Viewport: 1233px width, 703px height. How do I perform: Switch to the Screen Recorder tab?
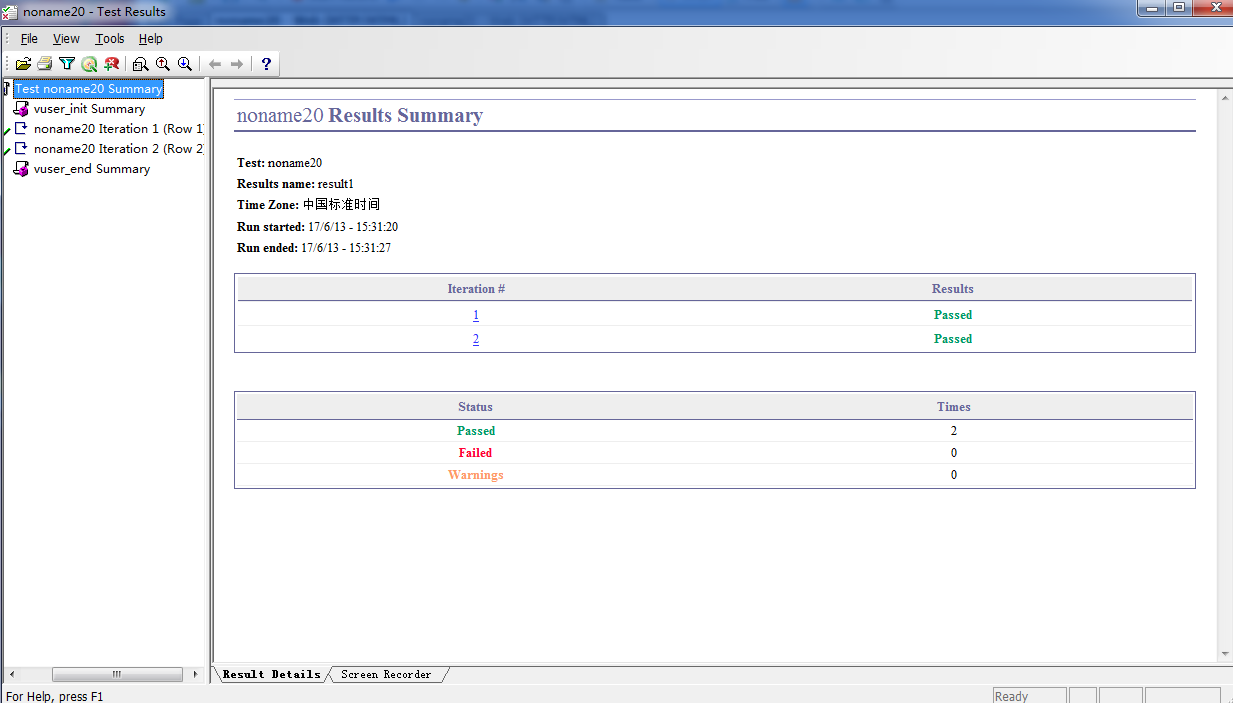click(x=386, y=675)
